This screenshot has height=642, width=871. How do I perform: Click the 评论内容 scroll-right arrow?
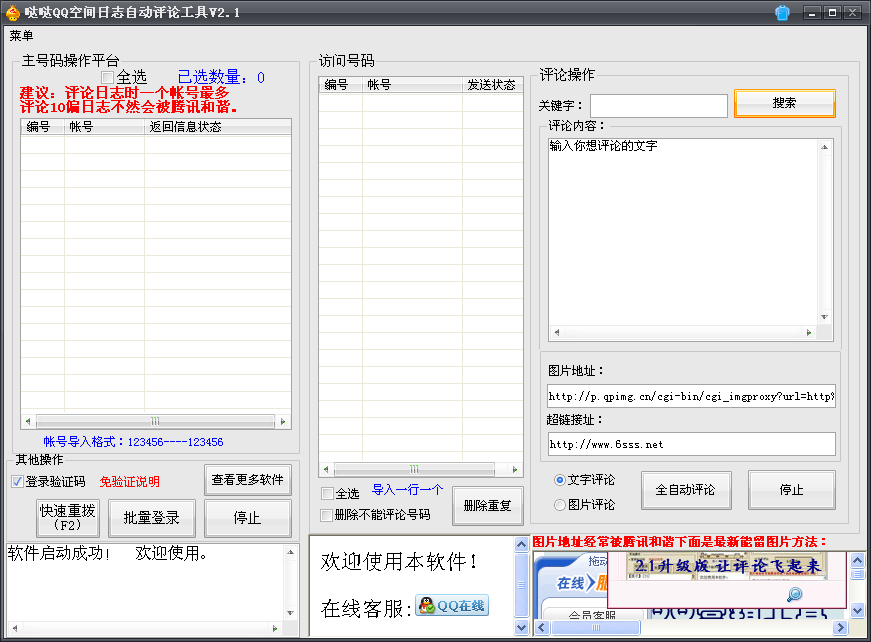[x=809, y=333]
